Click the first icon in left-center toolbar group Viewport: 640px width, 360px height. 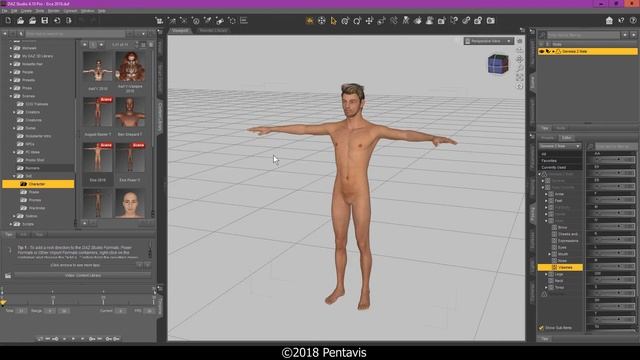point(160,20)
